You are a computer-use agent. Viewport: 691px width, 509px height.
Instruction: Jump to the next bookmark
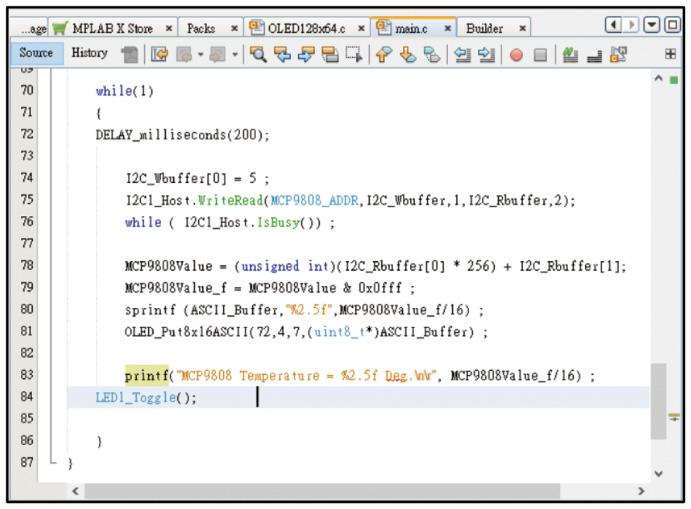pos(407,54)
